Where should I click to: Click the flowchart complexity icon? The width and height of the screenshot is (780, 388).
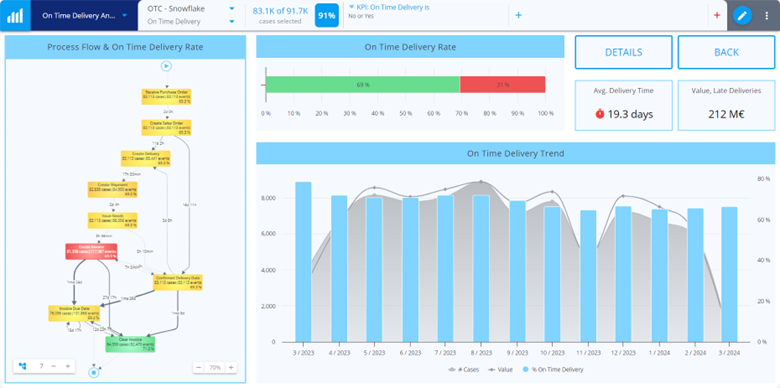22,367
